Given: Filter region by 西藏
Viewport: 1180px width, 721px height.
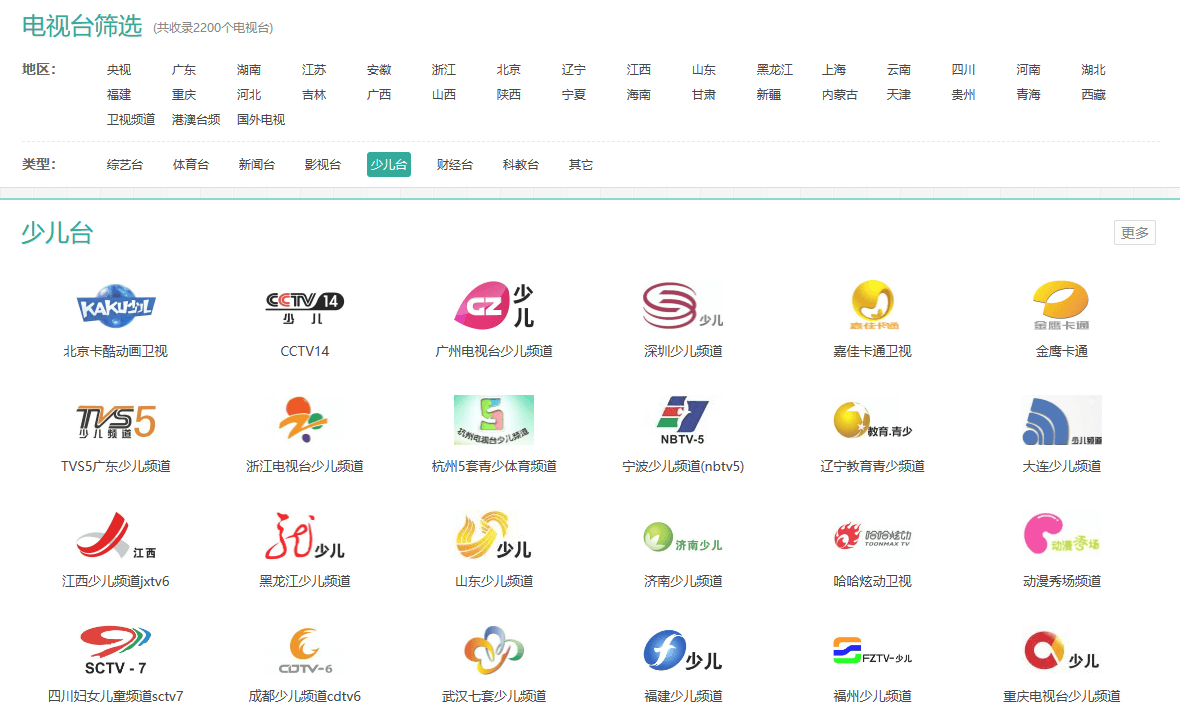Looking at the screenshot, I should coord(1093,95).
